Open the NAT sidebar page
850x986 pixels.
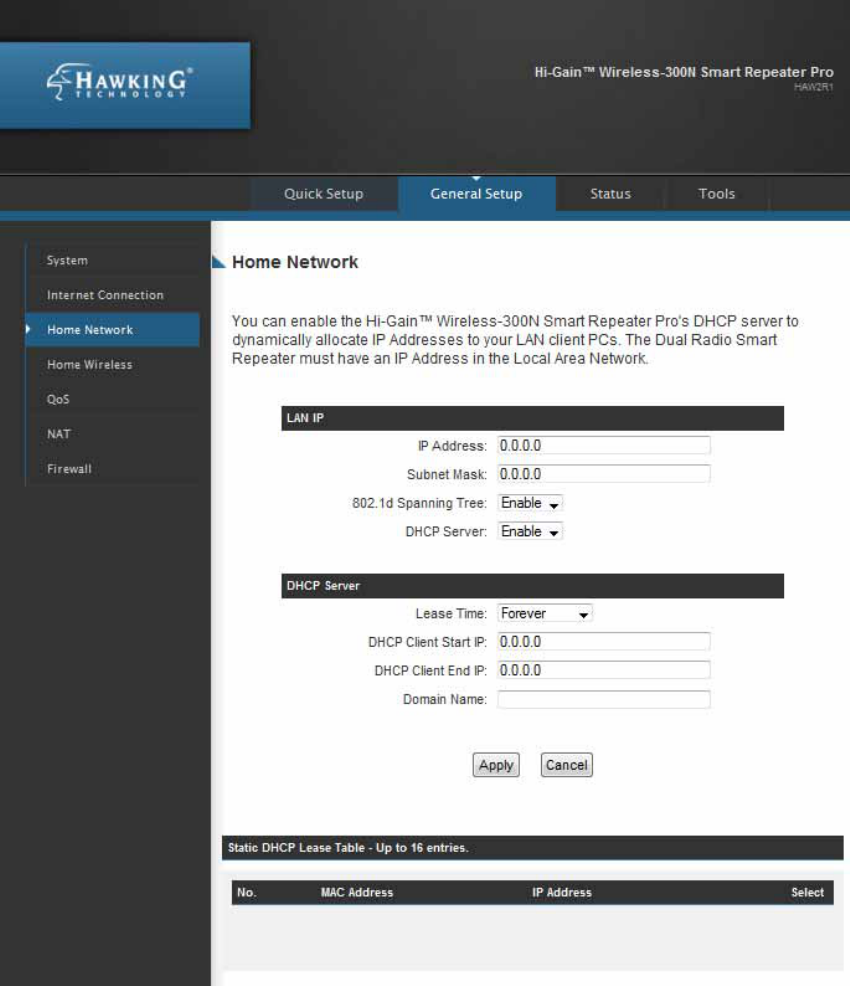(x=113, y=434)
